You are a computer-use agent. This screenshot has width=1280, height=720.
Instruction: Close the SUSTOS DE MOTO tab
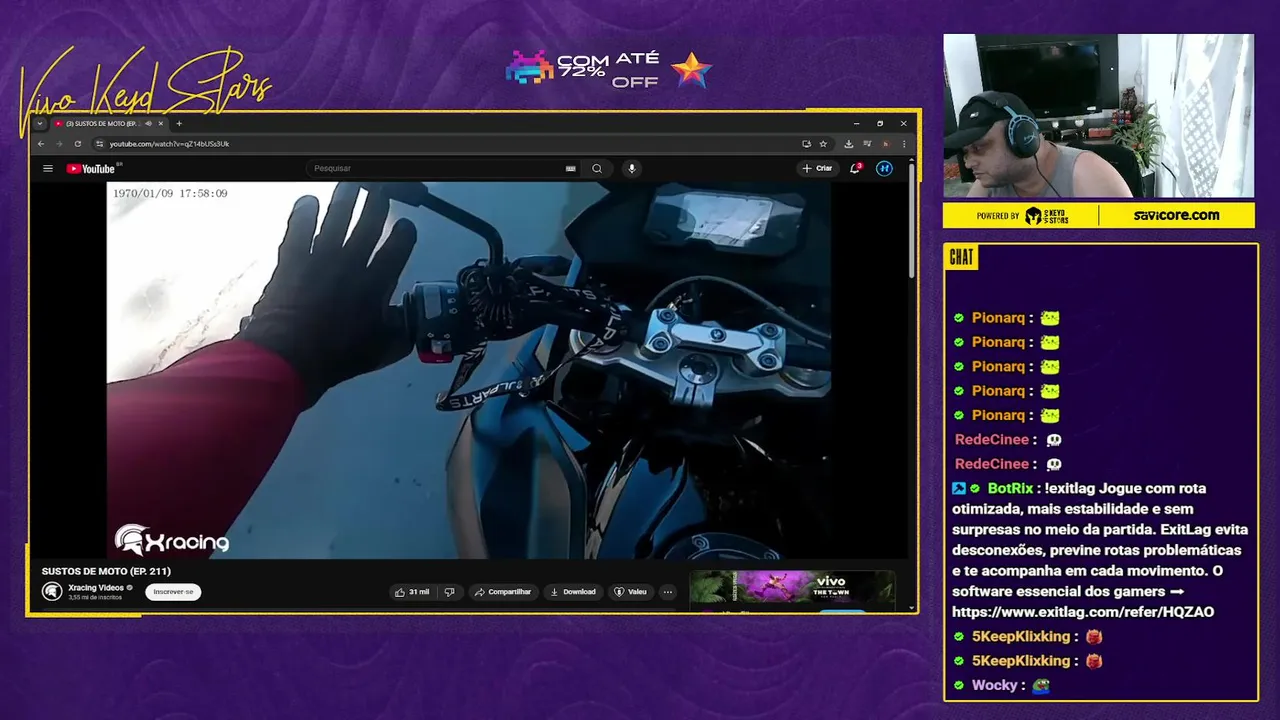tap(160, 124)
